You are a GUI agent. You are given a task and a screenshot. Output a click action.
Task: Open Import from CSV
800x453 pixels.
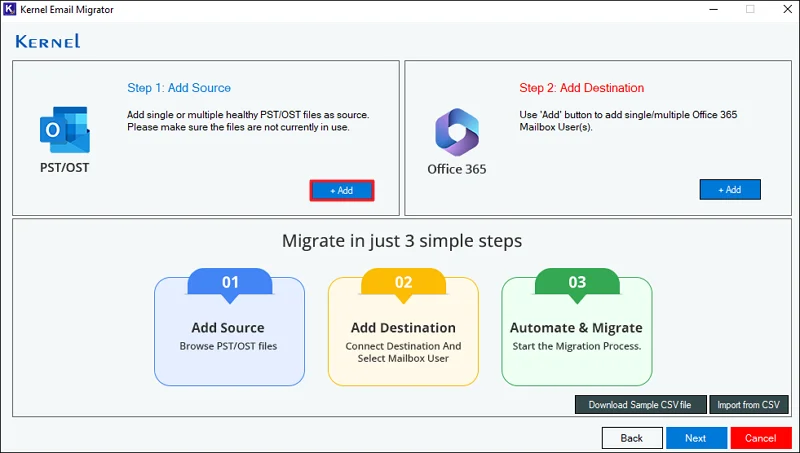pyautogui.click(x=748, y=405)
